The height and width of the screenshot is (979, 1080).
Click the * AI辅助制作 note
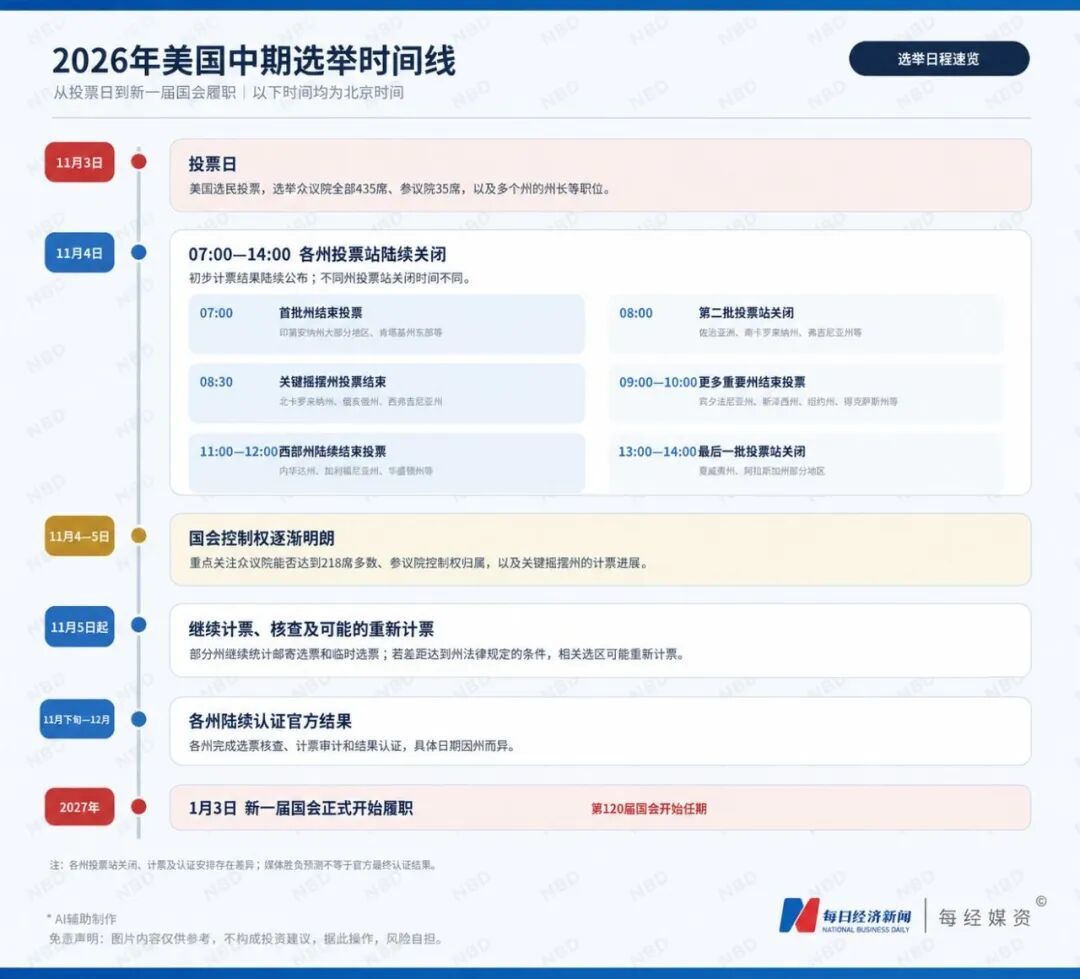point(81,918)
